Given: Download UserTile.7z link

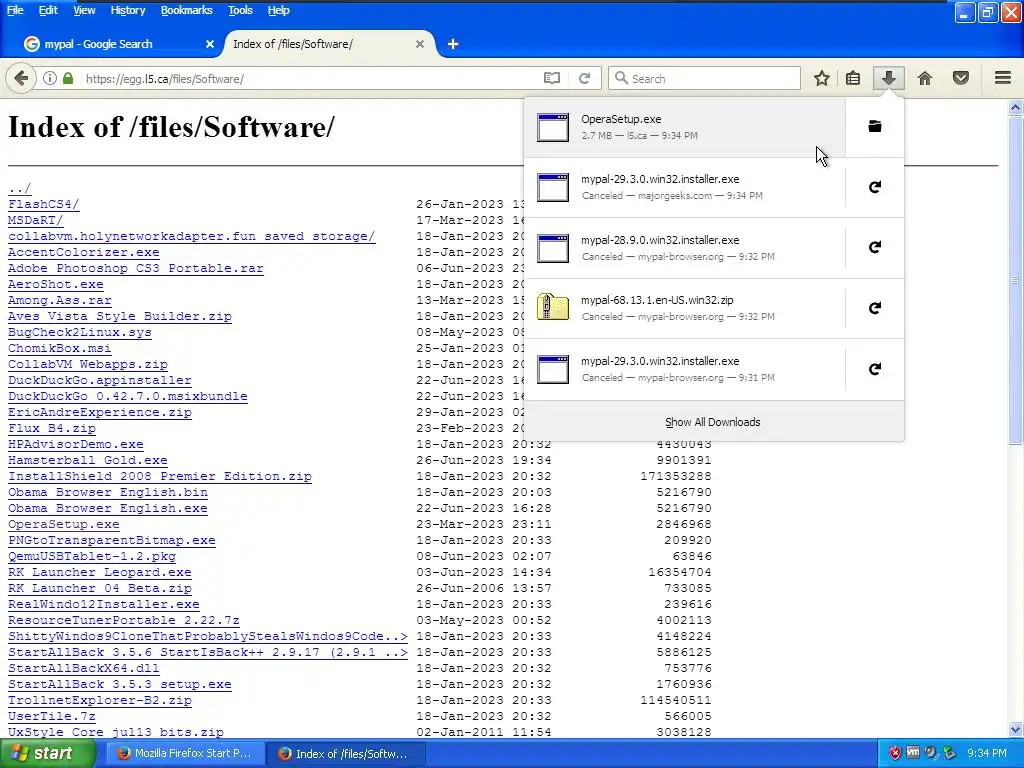Looking at the screenshot, I should 52,716.
